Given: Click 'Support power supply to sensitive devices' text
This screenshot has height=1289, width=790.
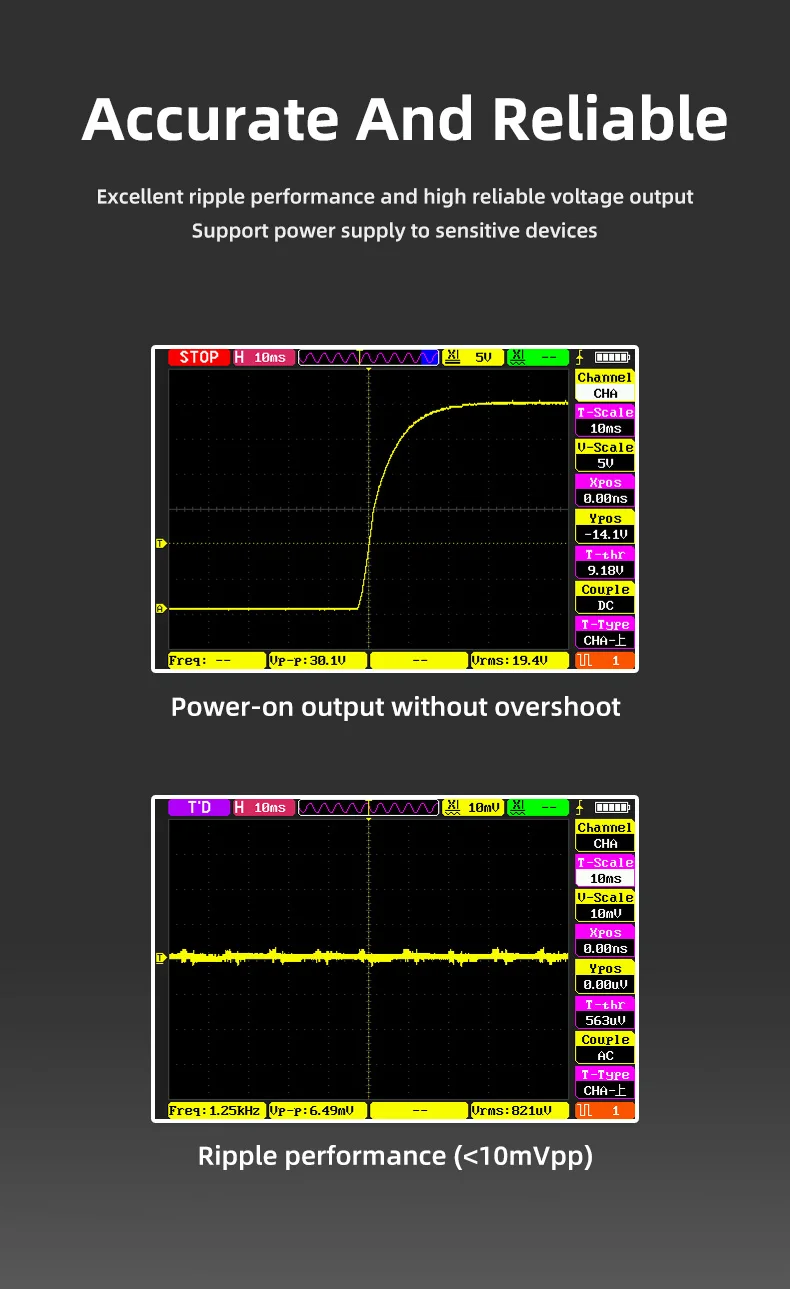Looking at the screenshot, I should [395, 231].
